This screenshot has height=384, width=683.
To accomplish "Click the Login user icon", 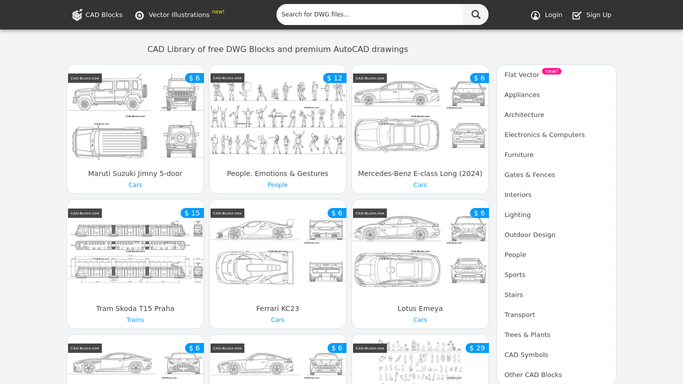I will point(535,15).
